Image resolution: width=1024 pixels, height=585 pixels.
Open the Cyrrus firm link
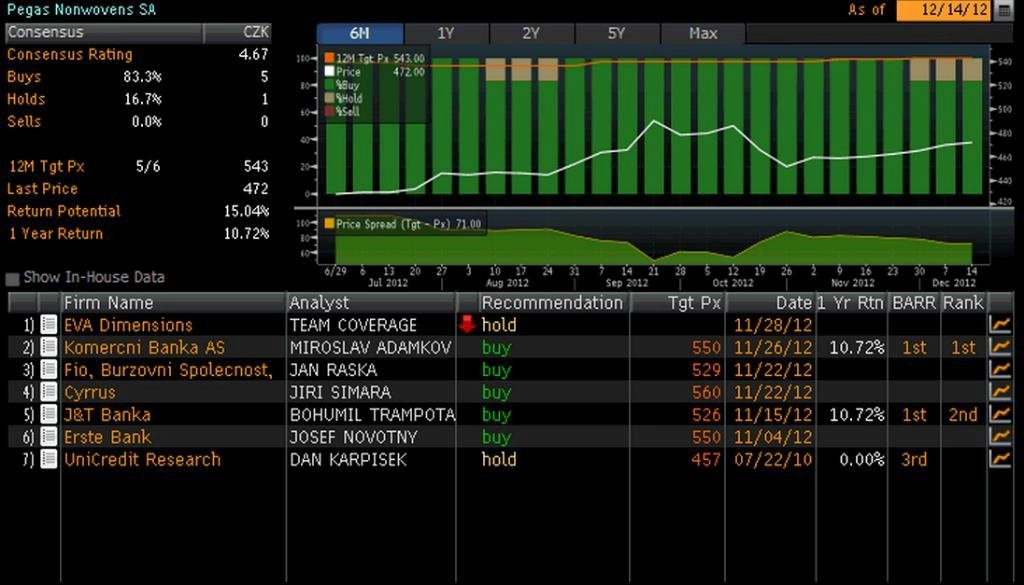click(90, 392)
